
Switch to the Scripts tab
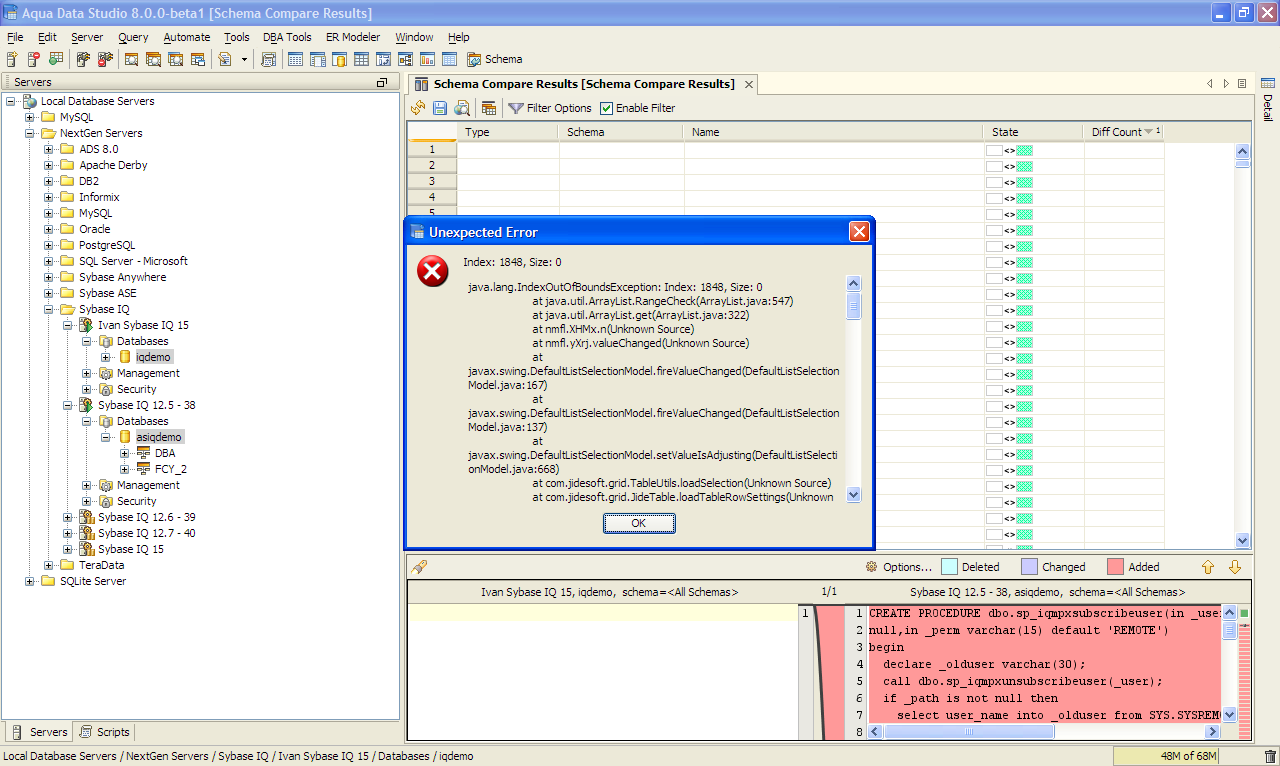pos(105,732)
